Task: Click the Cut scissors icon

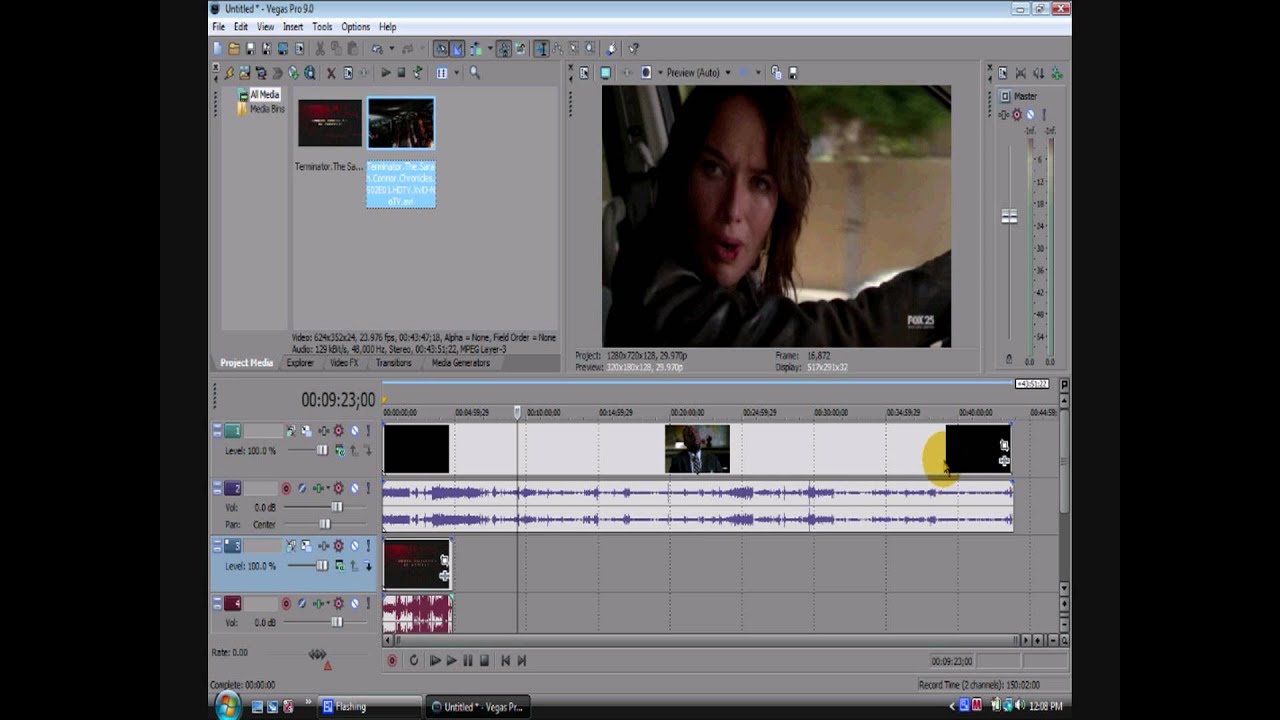Action: click(x=320, y=48)
